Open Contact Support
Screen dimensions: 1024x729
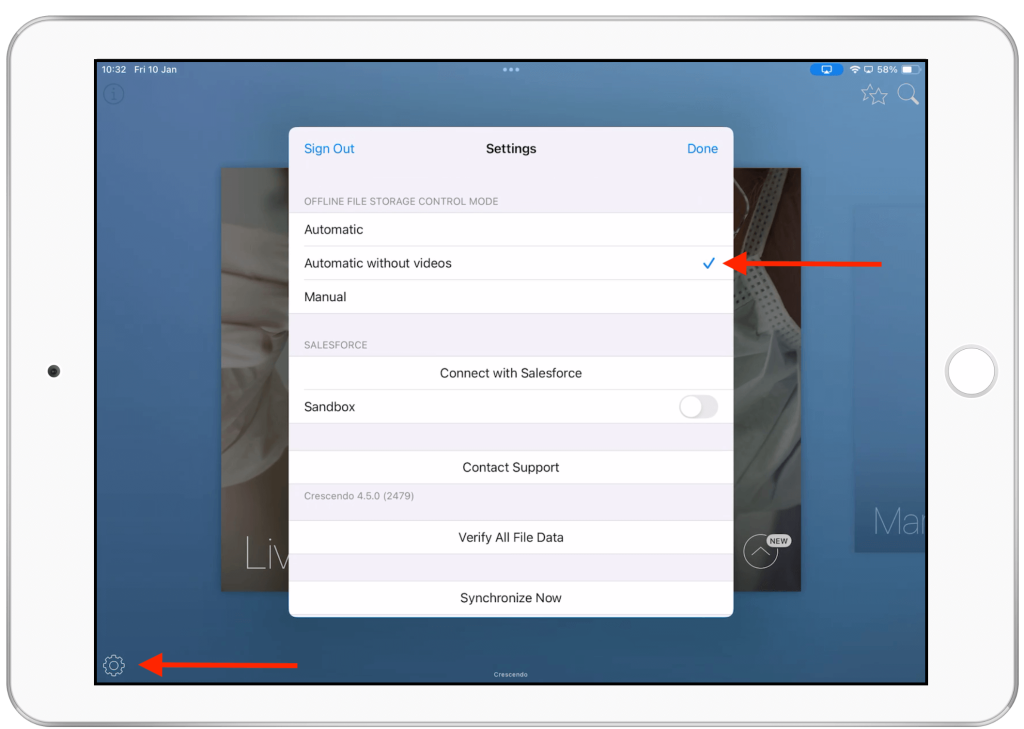511,466
